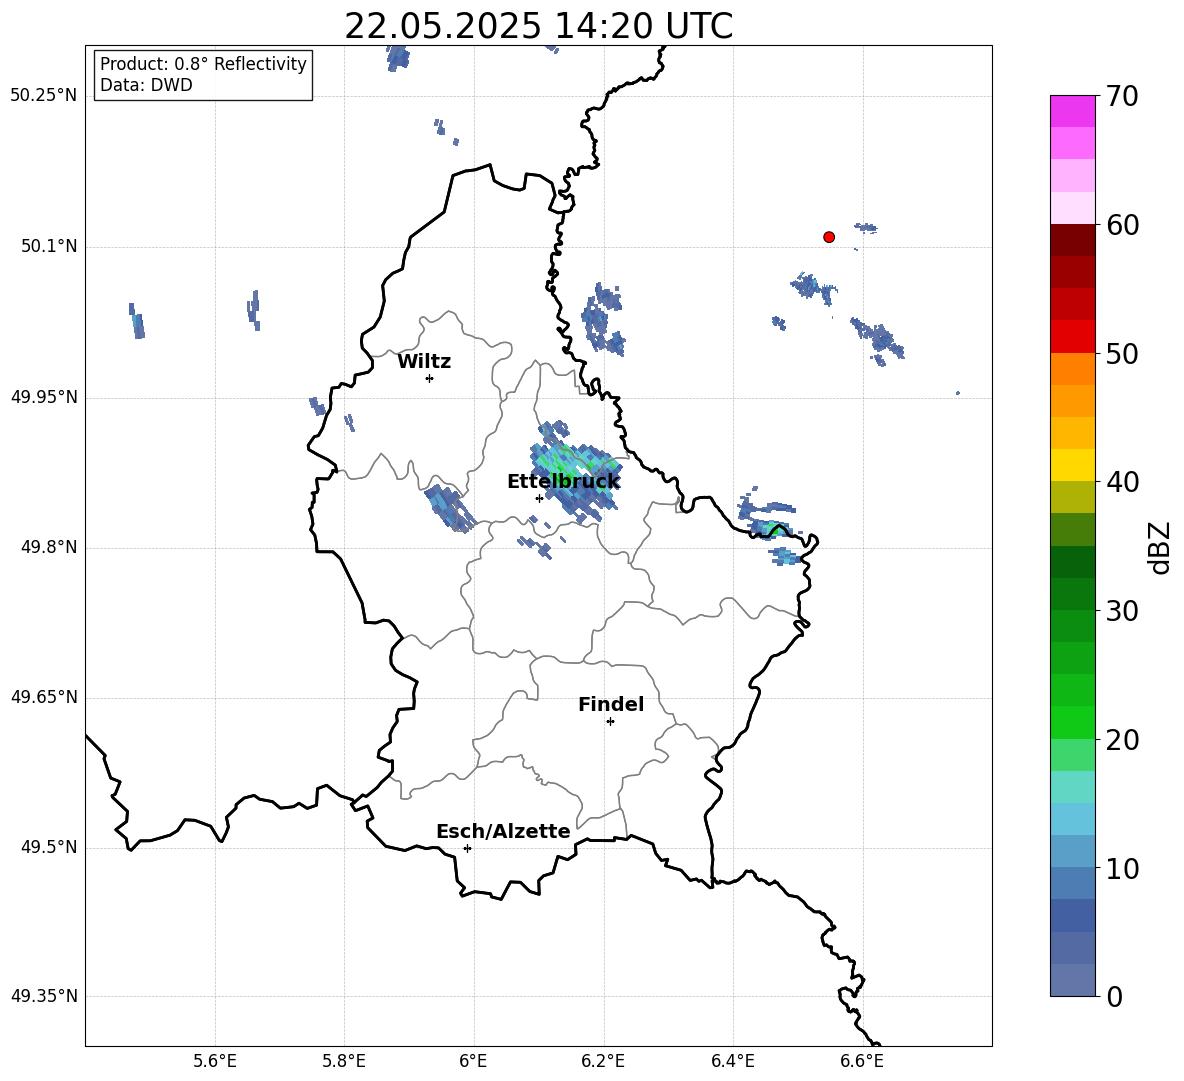Screen dimensions: 1184x1081
Task: Click the 49.8°N latitude label
Action: [x=49, y=547]
